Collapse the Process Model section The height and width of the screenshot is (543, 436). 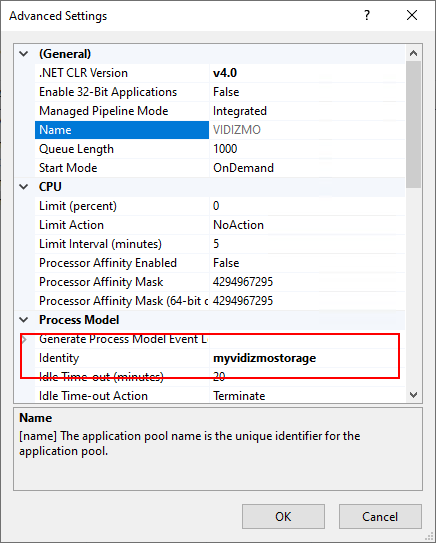24,320
